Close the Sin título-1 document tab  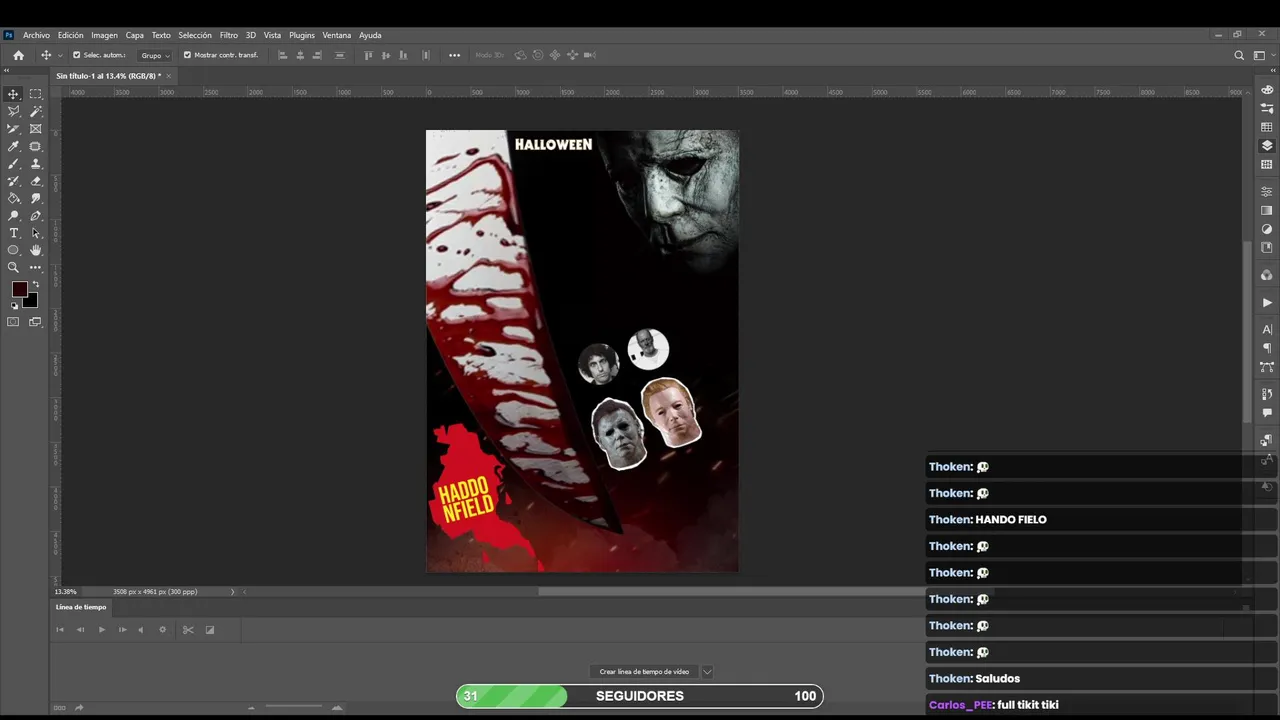coord(168,76)
